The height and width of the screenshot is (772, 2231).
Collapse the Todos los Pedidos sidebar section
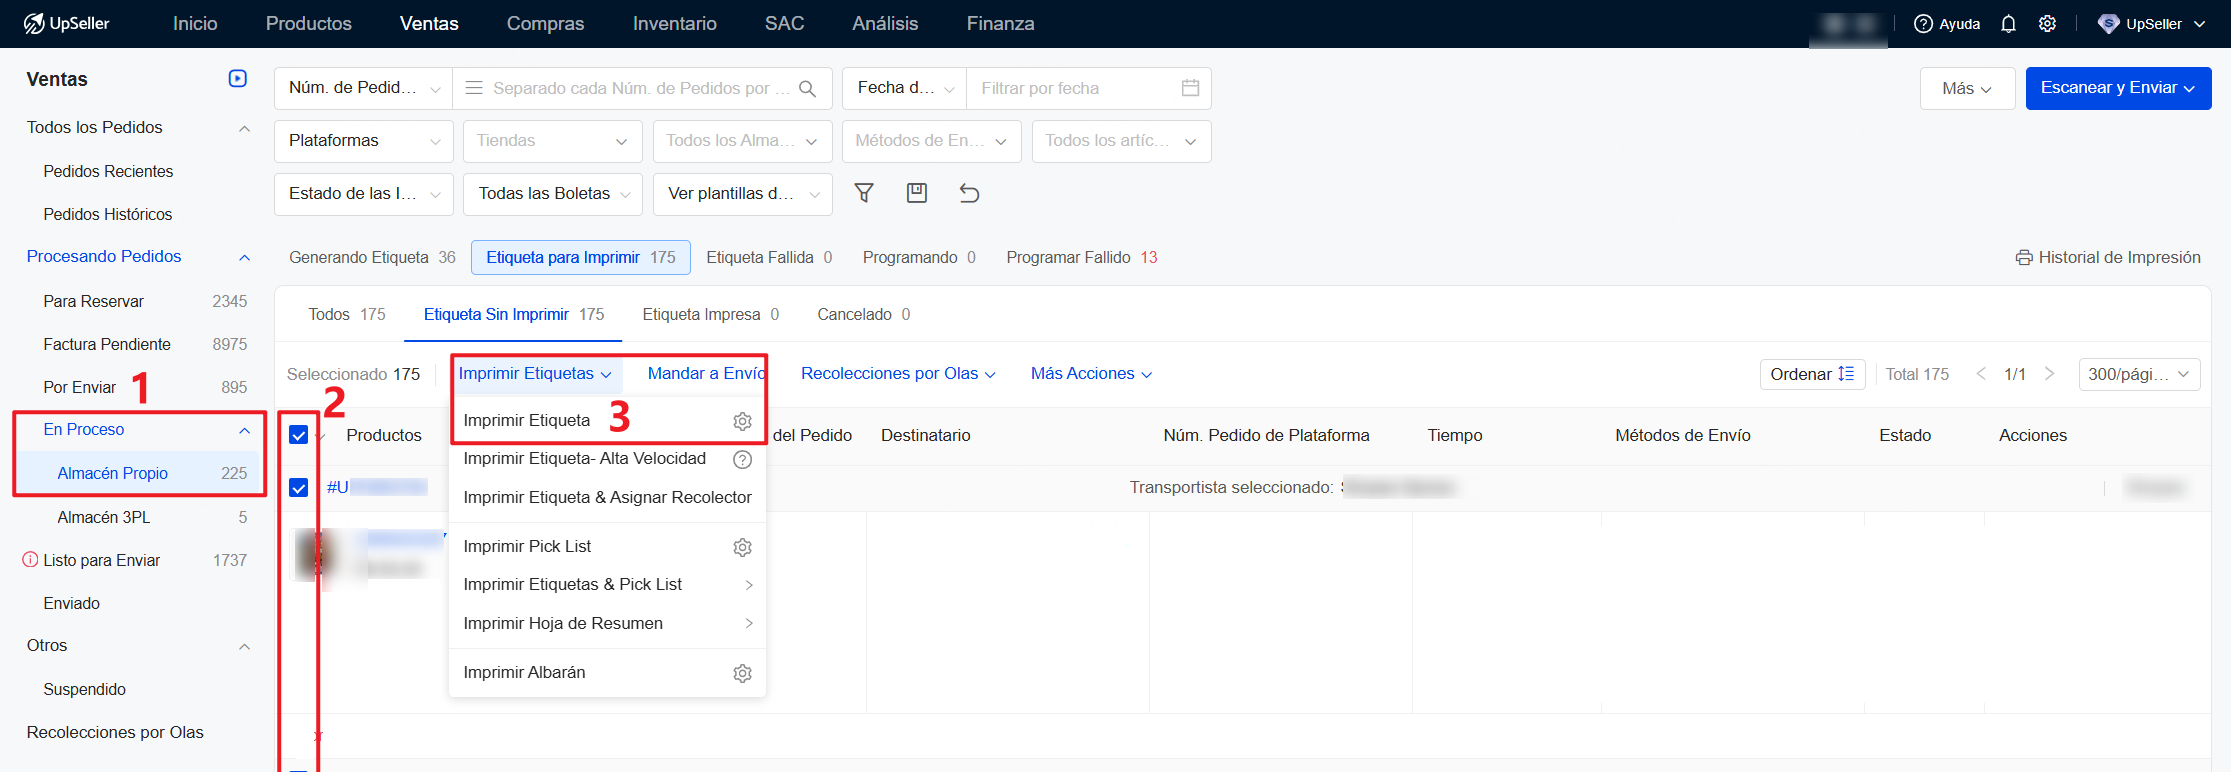click(244, 128)
